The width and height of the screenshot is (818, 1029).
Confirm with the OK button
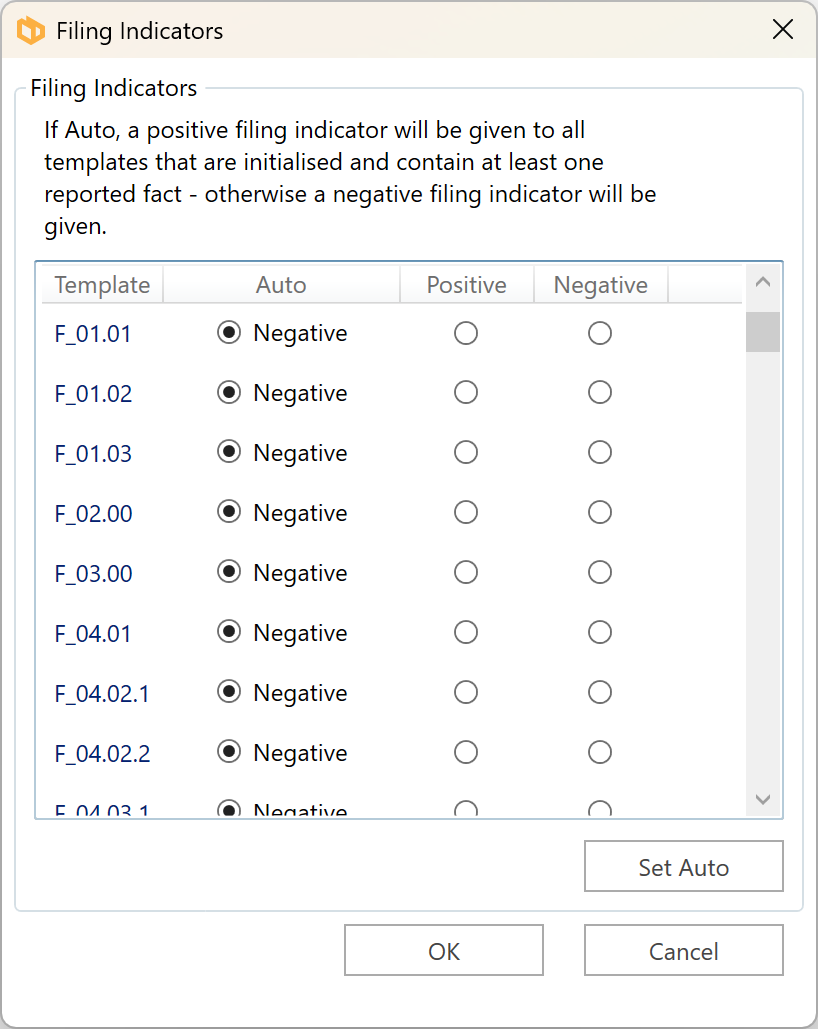(x=444, y=951)
